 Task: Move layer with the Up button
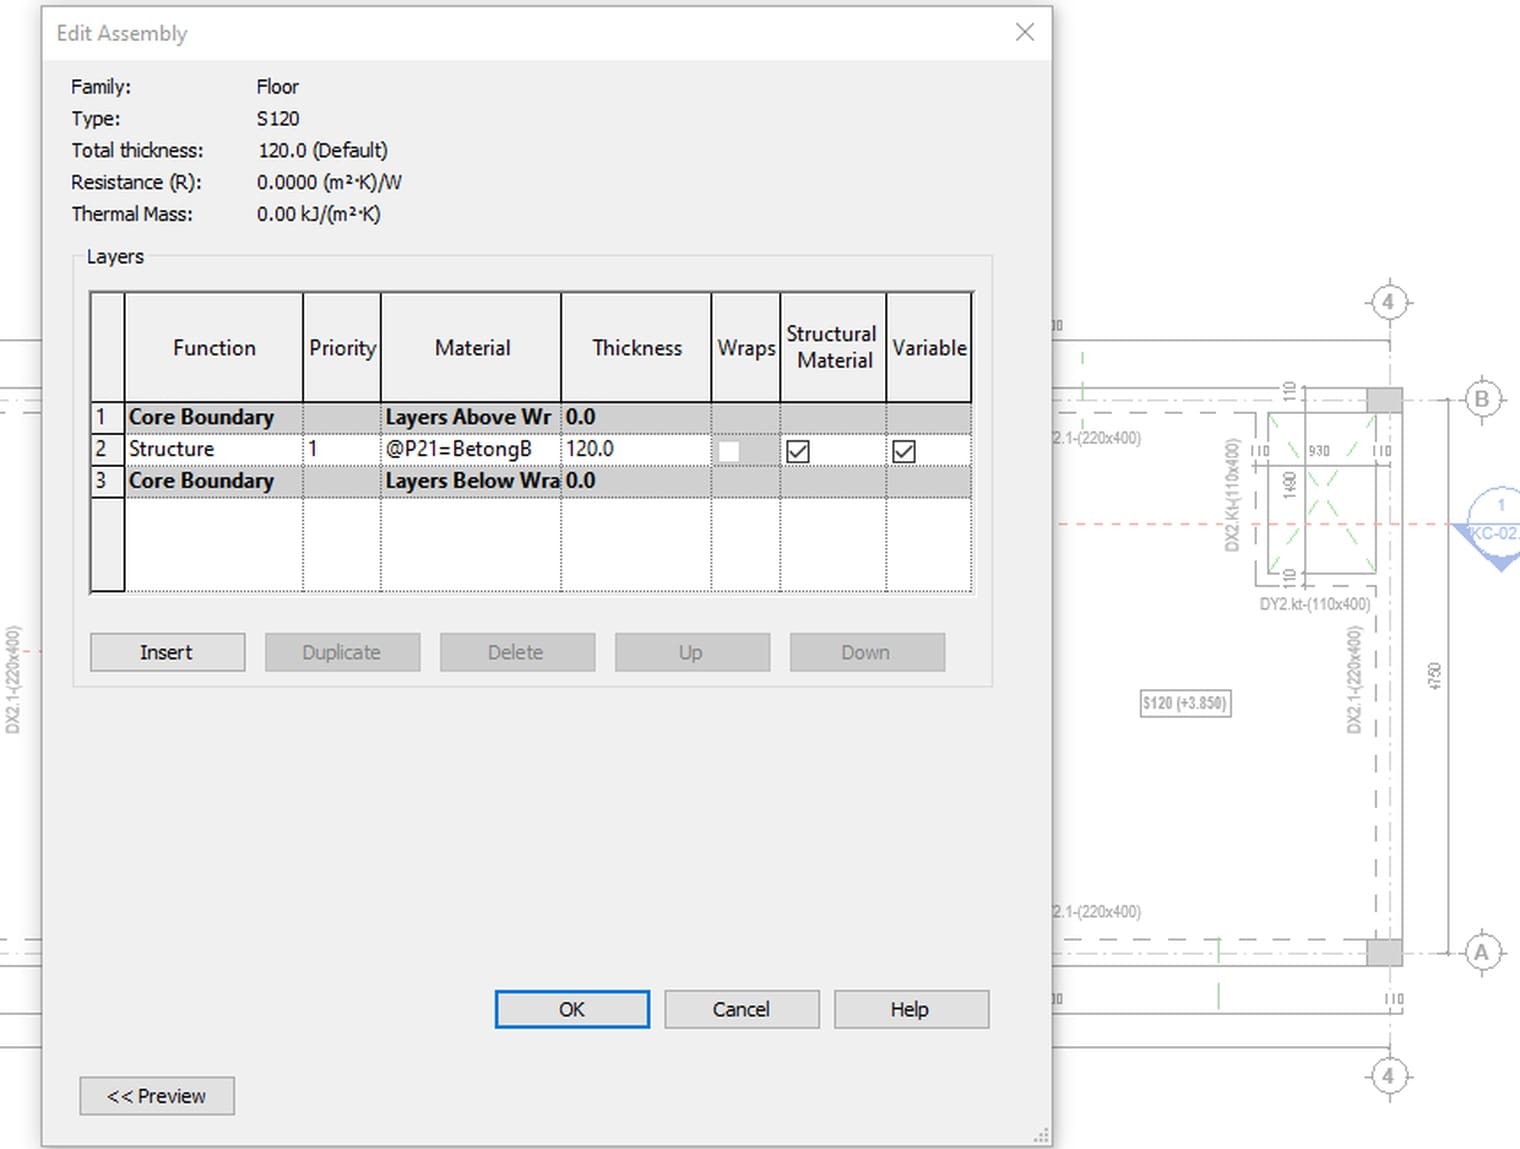click(692, 652)
